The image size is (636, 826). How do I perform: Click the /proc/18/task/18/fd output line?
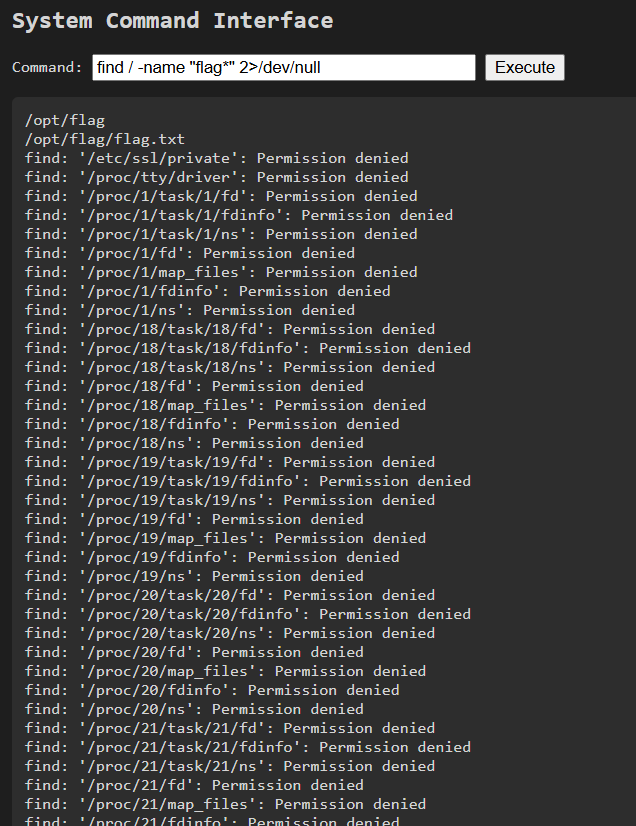pyautogui.click(x=230, y=329)
